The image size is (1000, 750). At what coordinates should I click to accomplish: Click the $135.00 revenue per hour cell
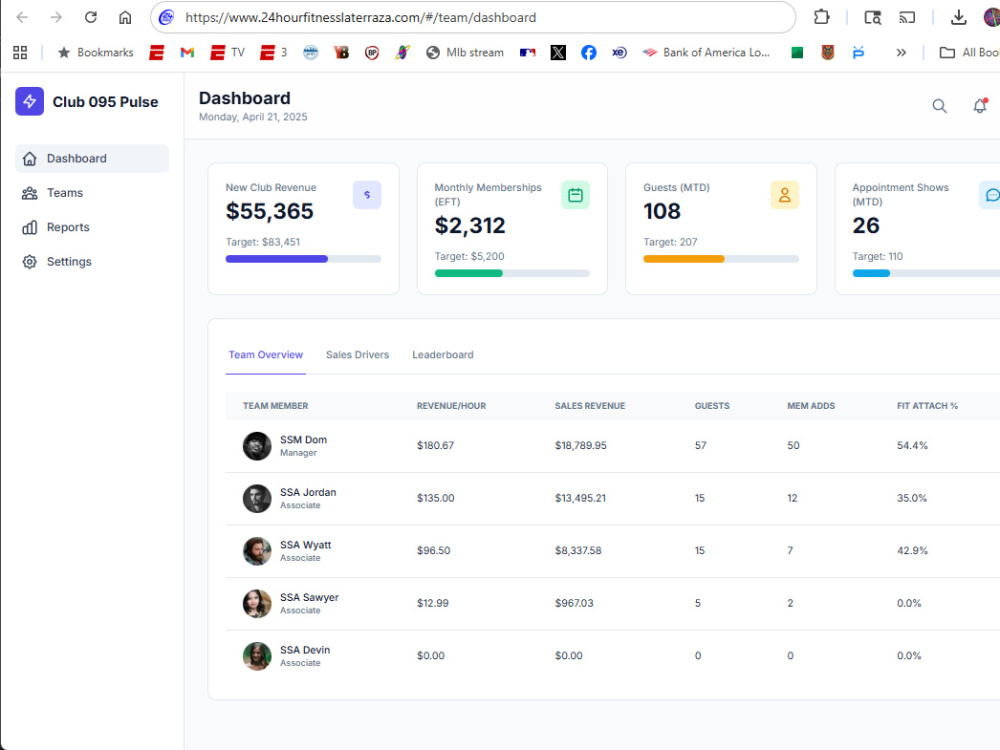pyautogui.click(x=436, y=498)
